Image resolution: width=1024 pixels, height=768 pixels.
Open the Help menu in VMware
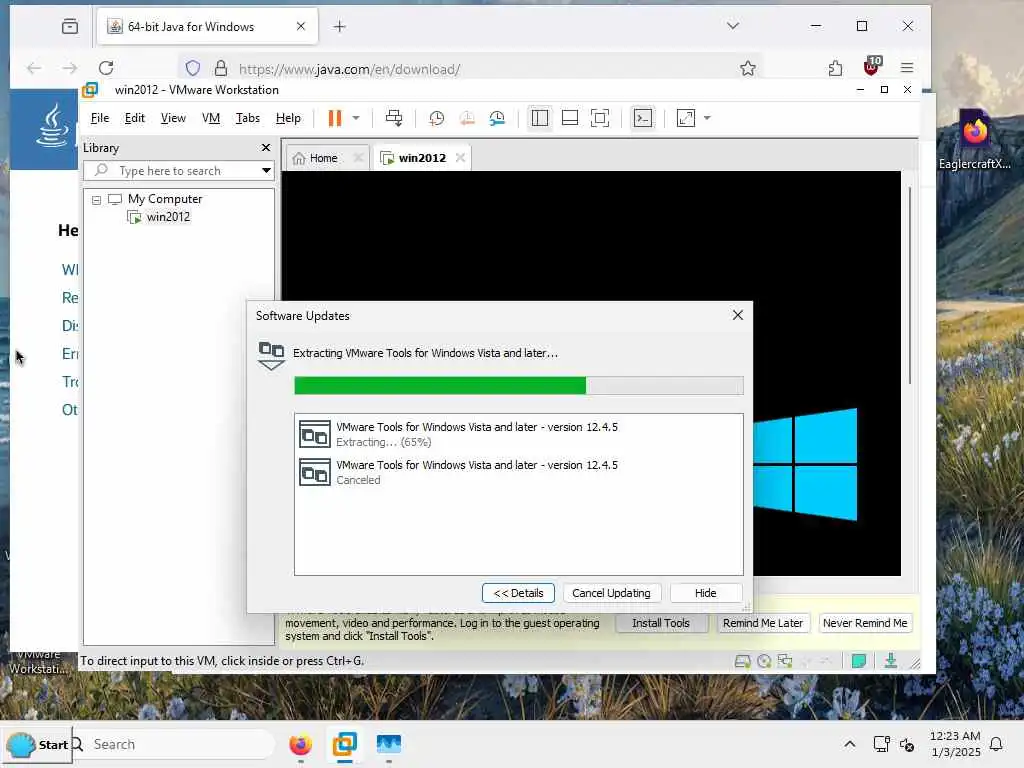tap(288, 118)
